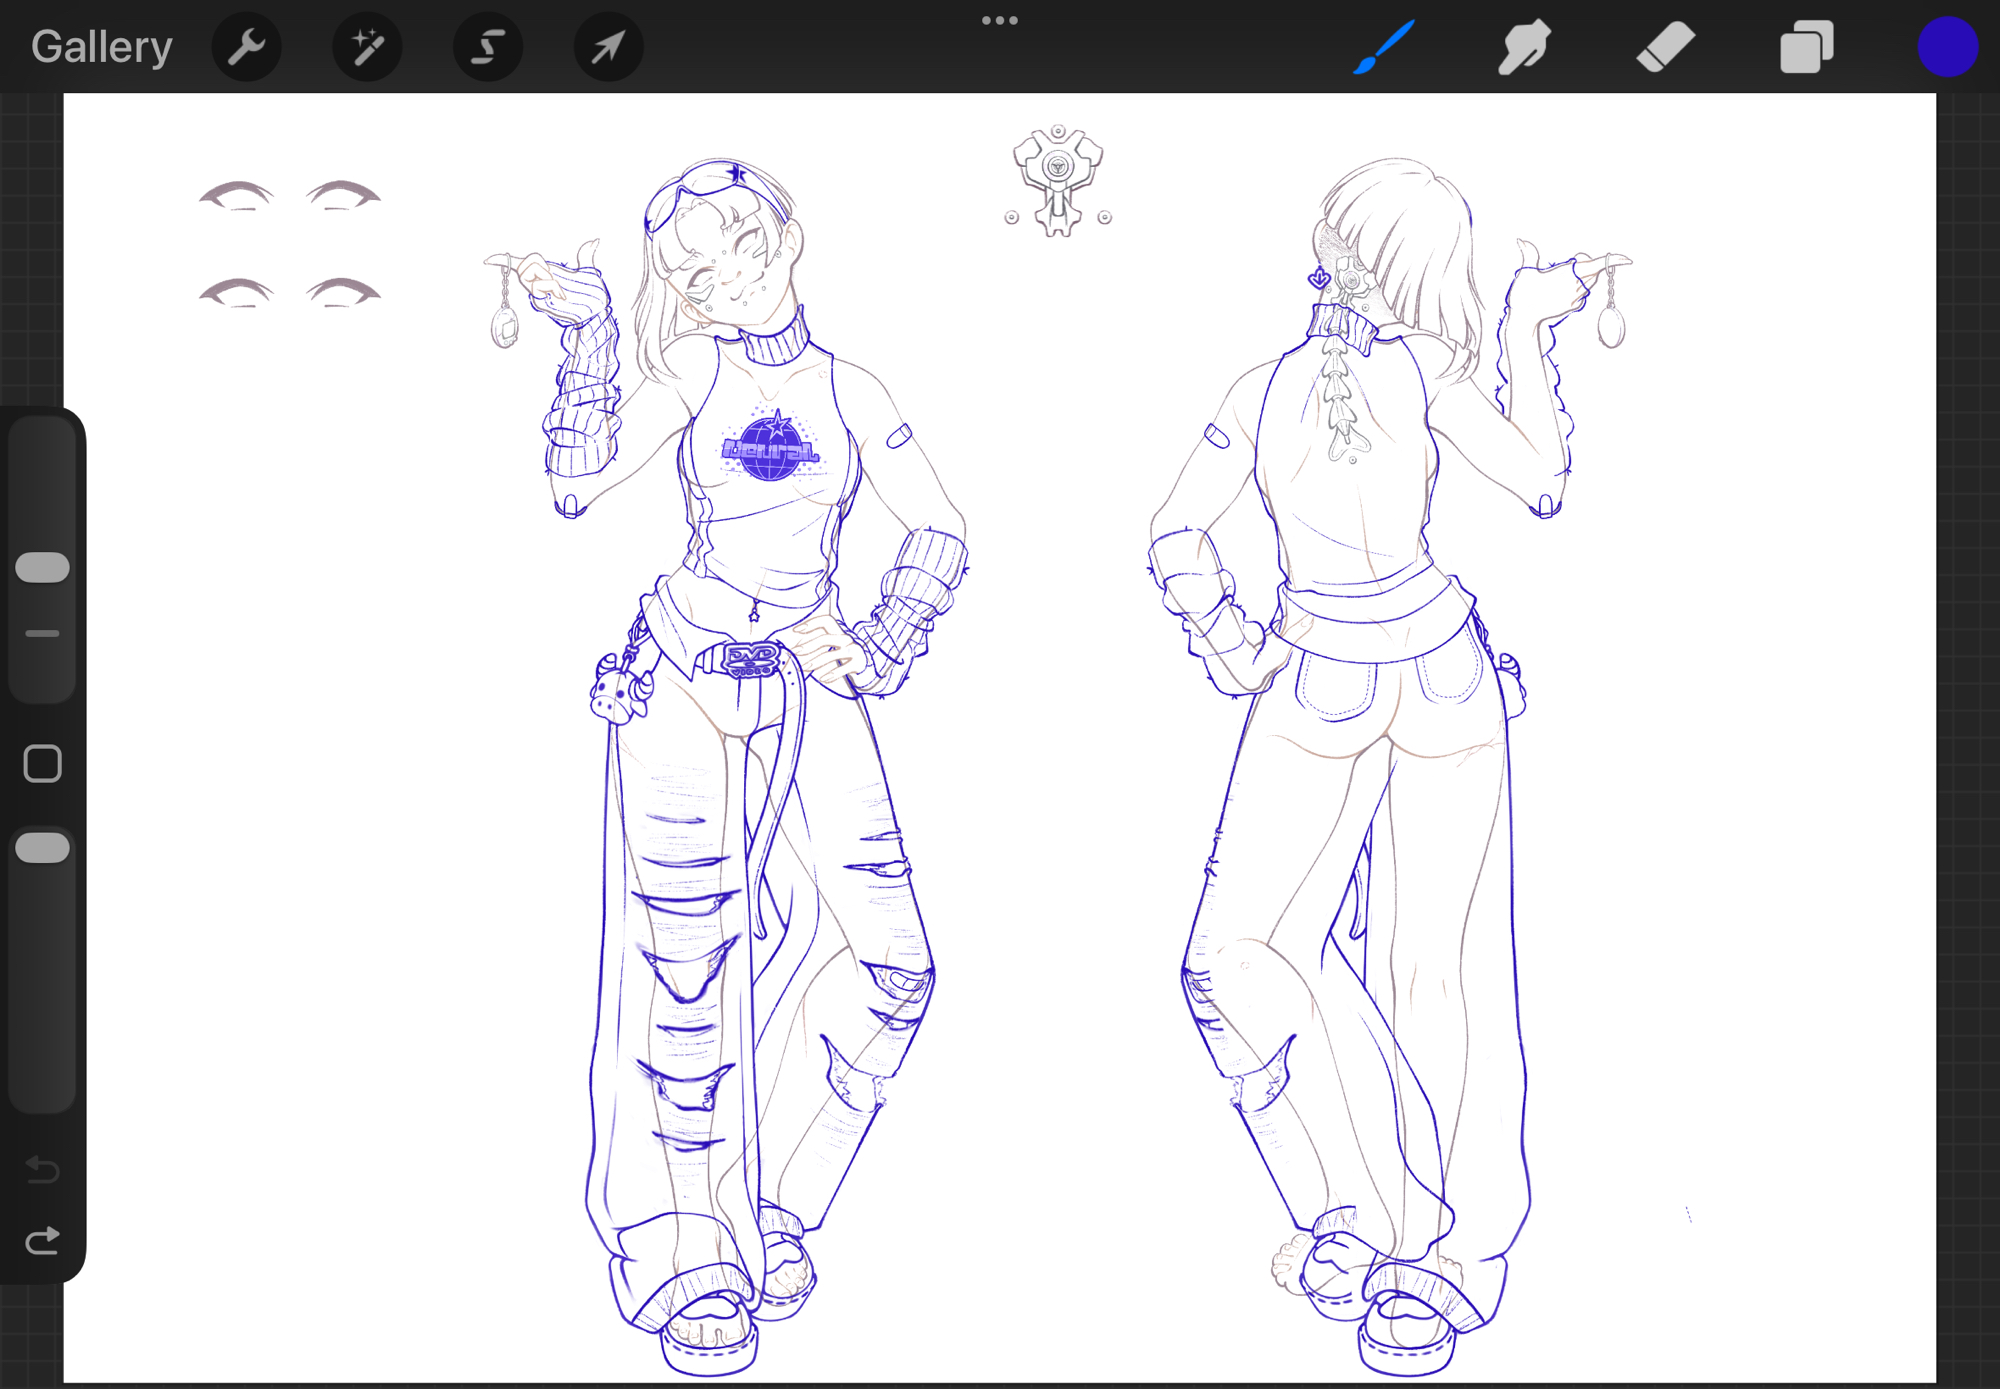Image resolution: width=2000 pixels, height=1389 pixels.
Task: Redo the last undone action
Action: [43, 1241]
